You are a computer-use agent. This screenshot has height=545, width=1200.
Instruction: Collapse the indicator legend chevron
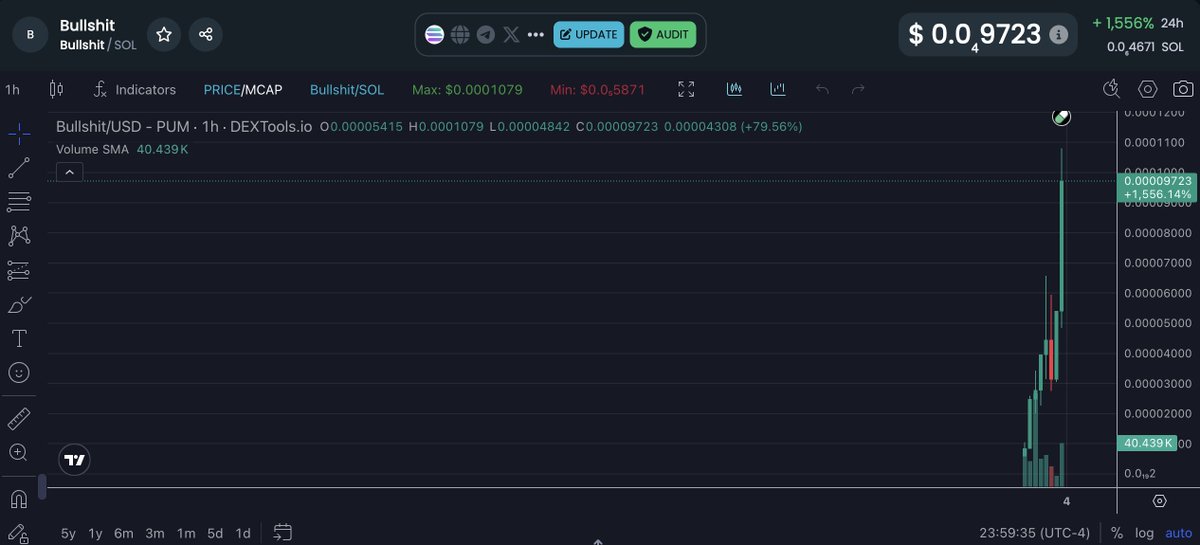pos(69,172)
